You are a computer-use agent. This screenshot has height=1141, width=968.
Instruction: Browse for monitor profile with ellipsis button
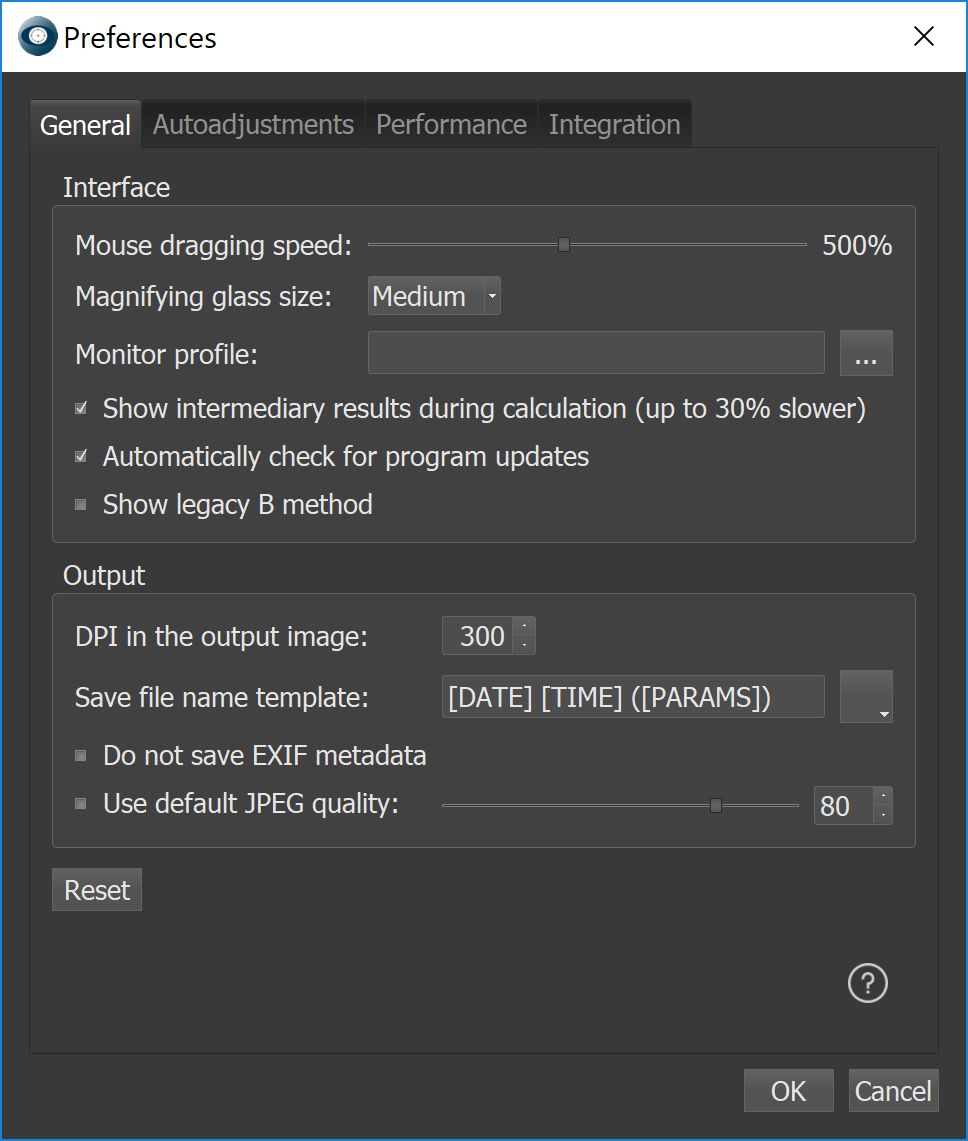pyautogui.click(x=866, y=354)
